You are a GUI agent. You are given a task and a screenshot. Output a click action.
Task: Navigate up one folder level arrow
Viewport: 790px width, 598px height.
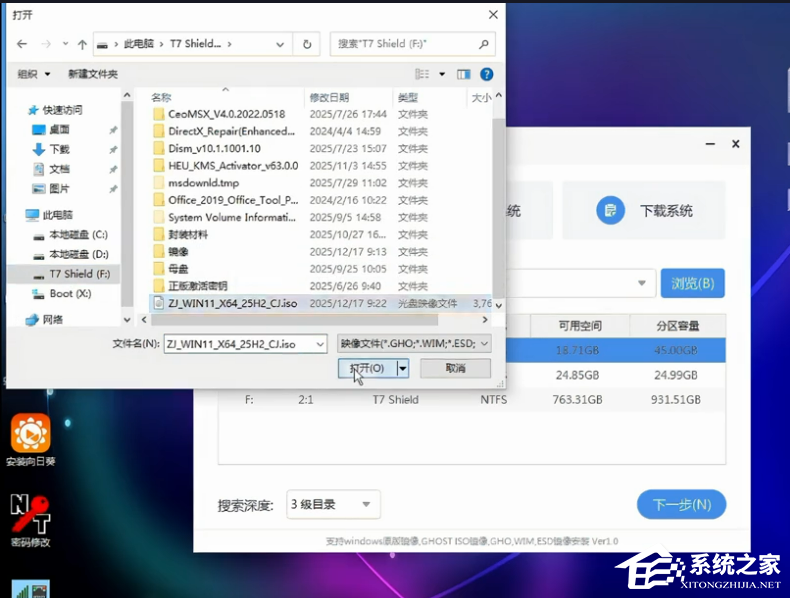click(x=82, y=44)
